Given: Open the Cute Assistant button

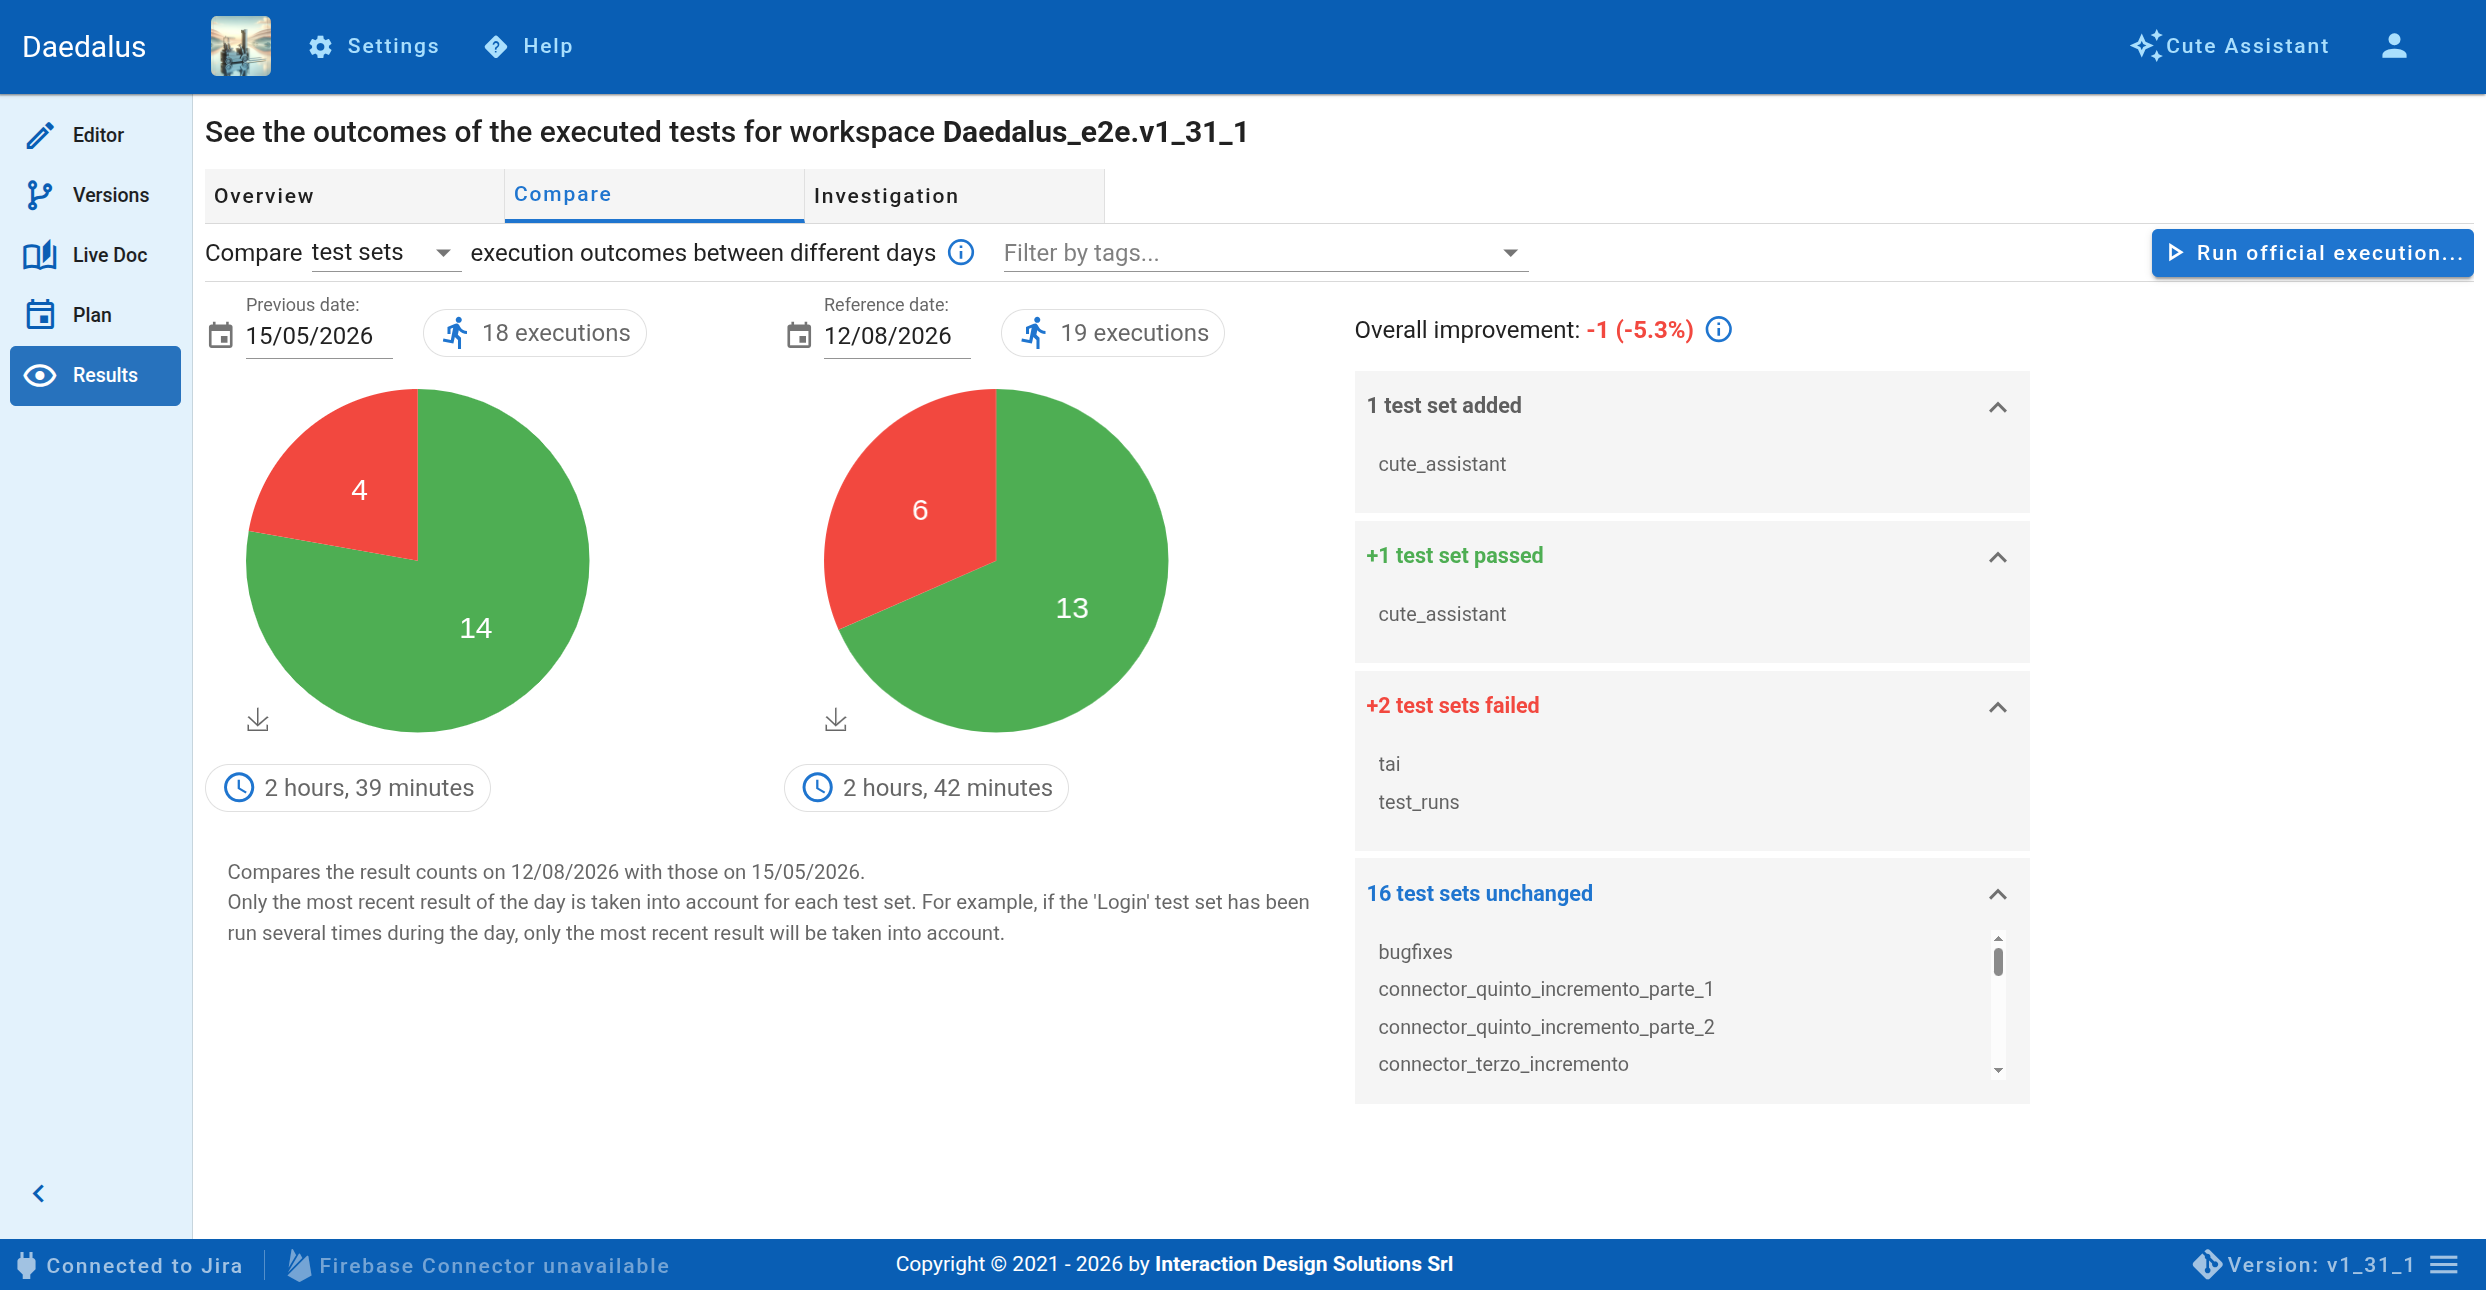Looking at the screenshot, I should click(x=2230, y=46).
